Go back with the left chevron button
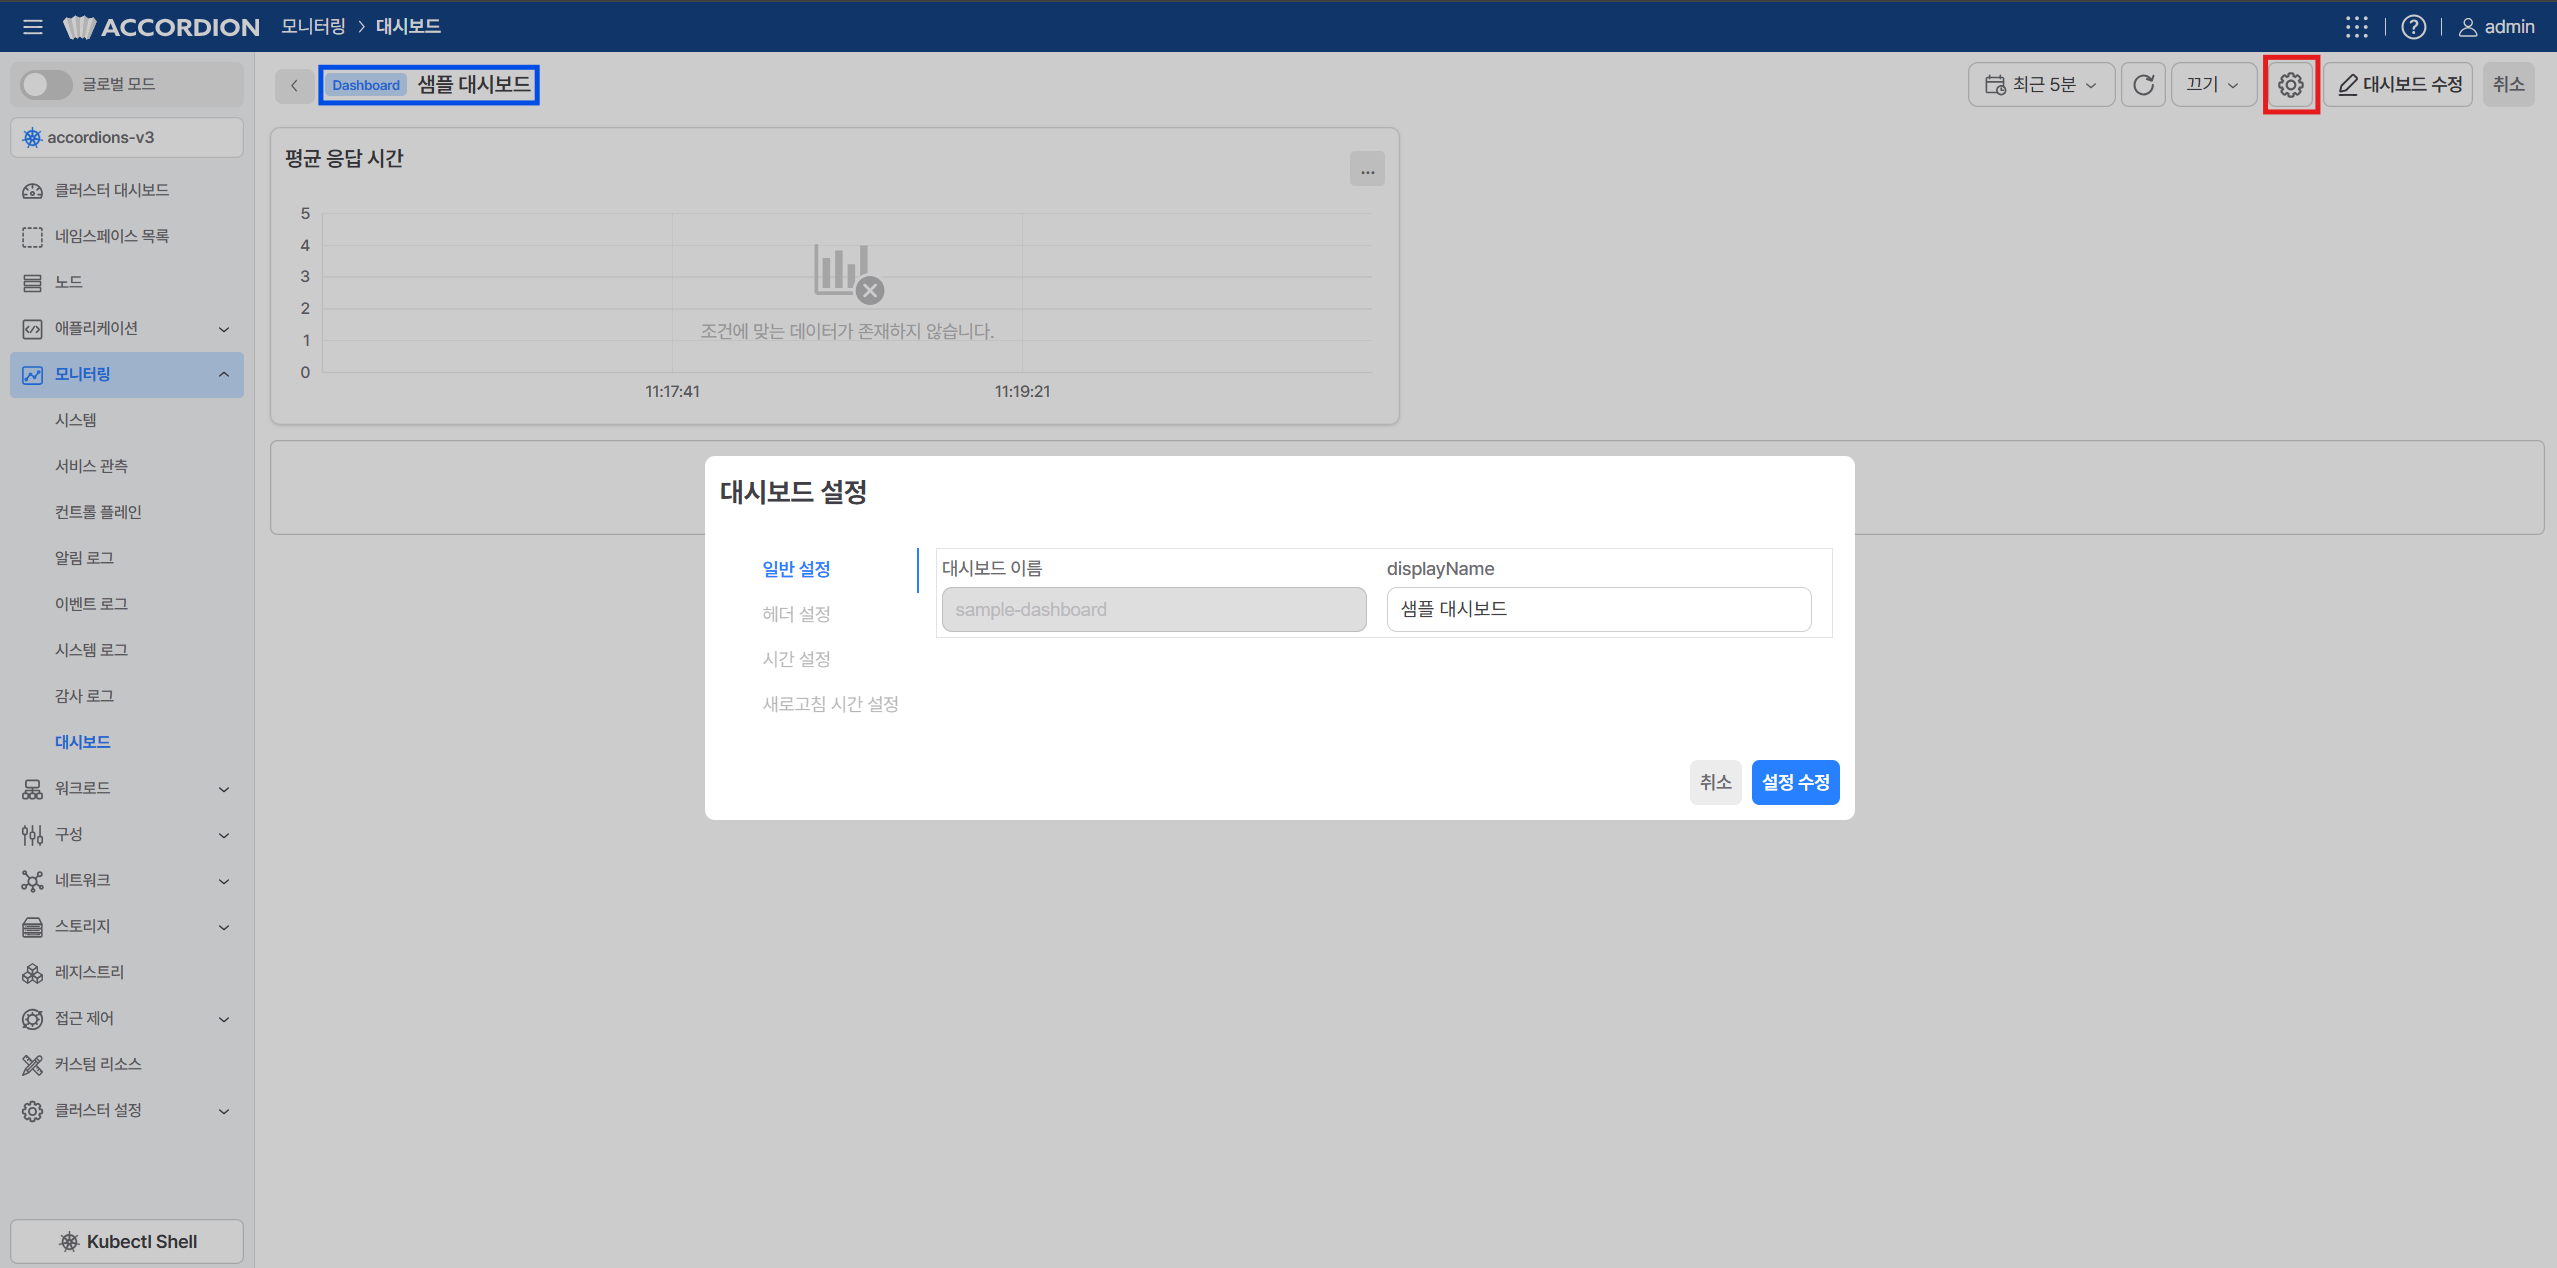The image size is (2557, 1268). tap(294, 85)
